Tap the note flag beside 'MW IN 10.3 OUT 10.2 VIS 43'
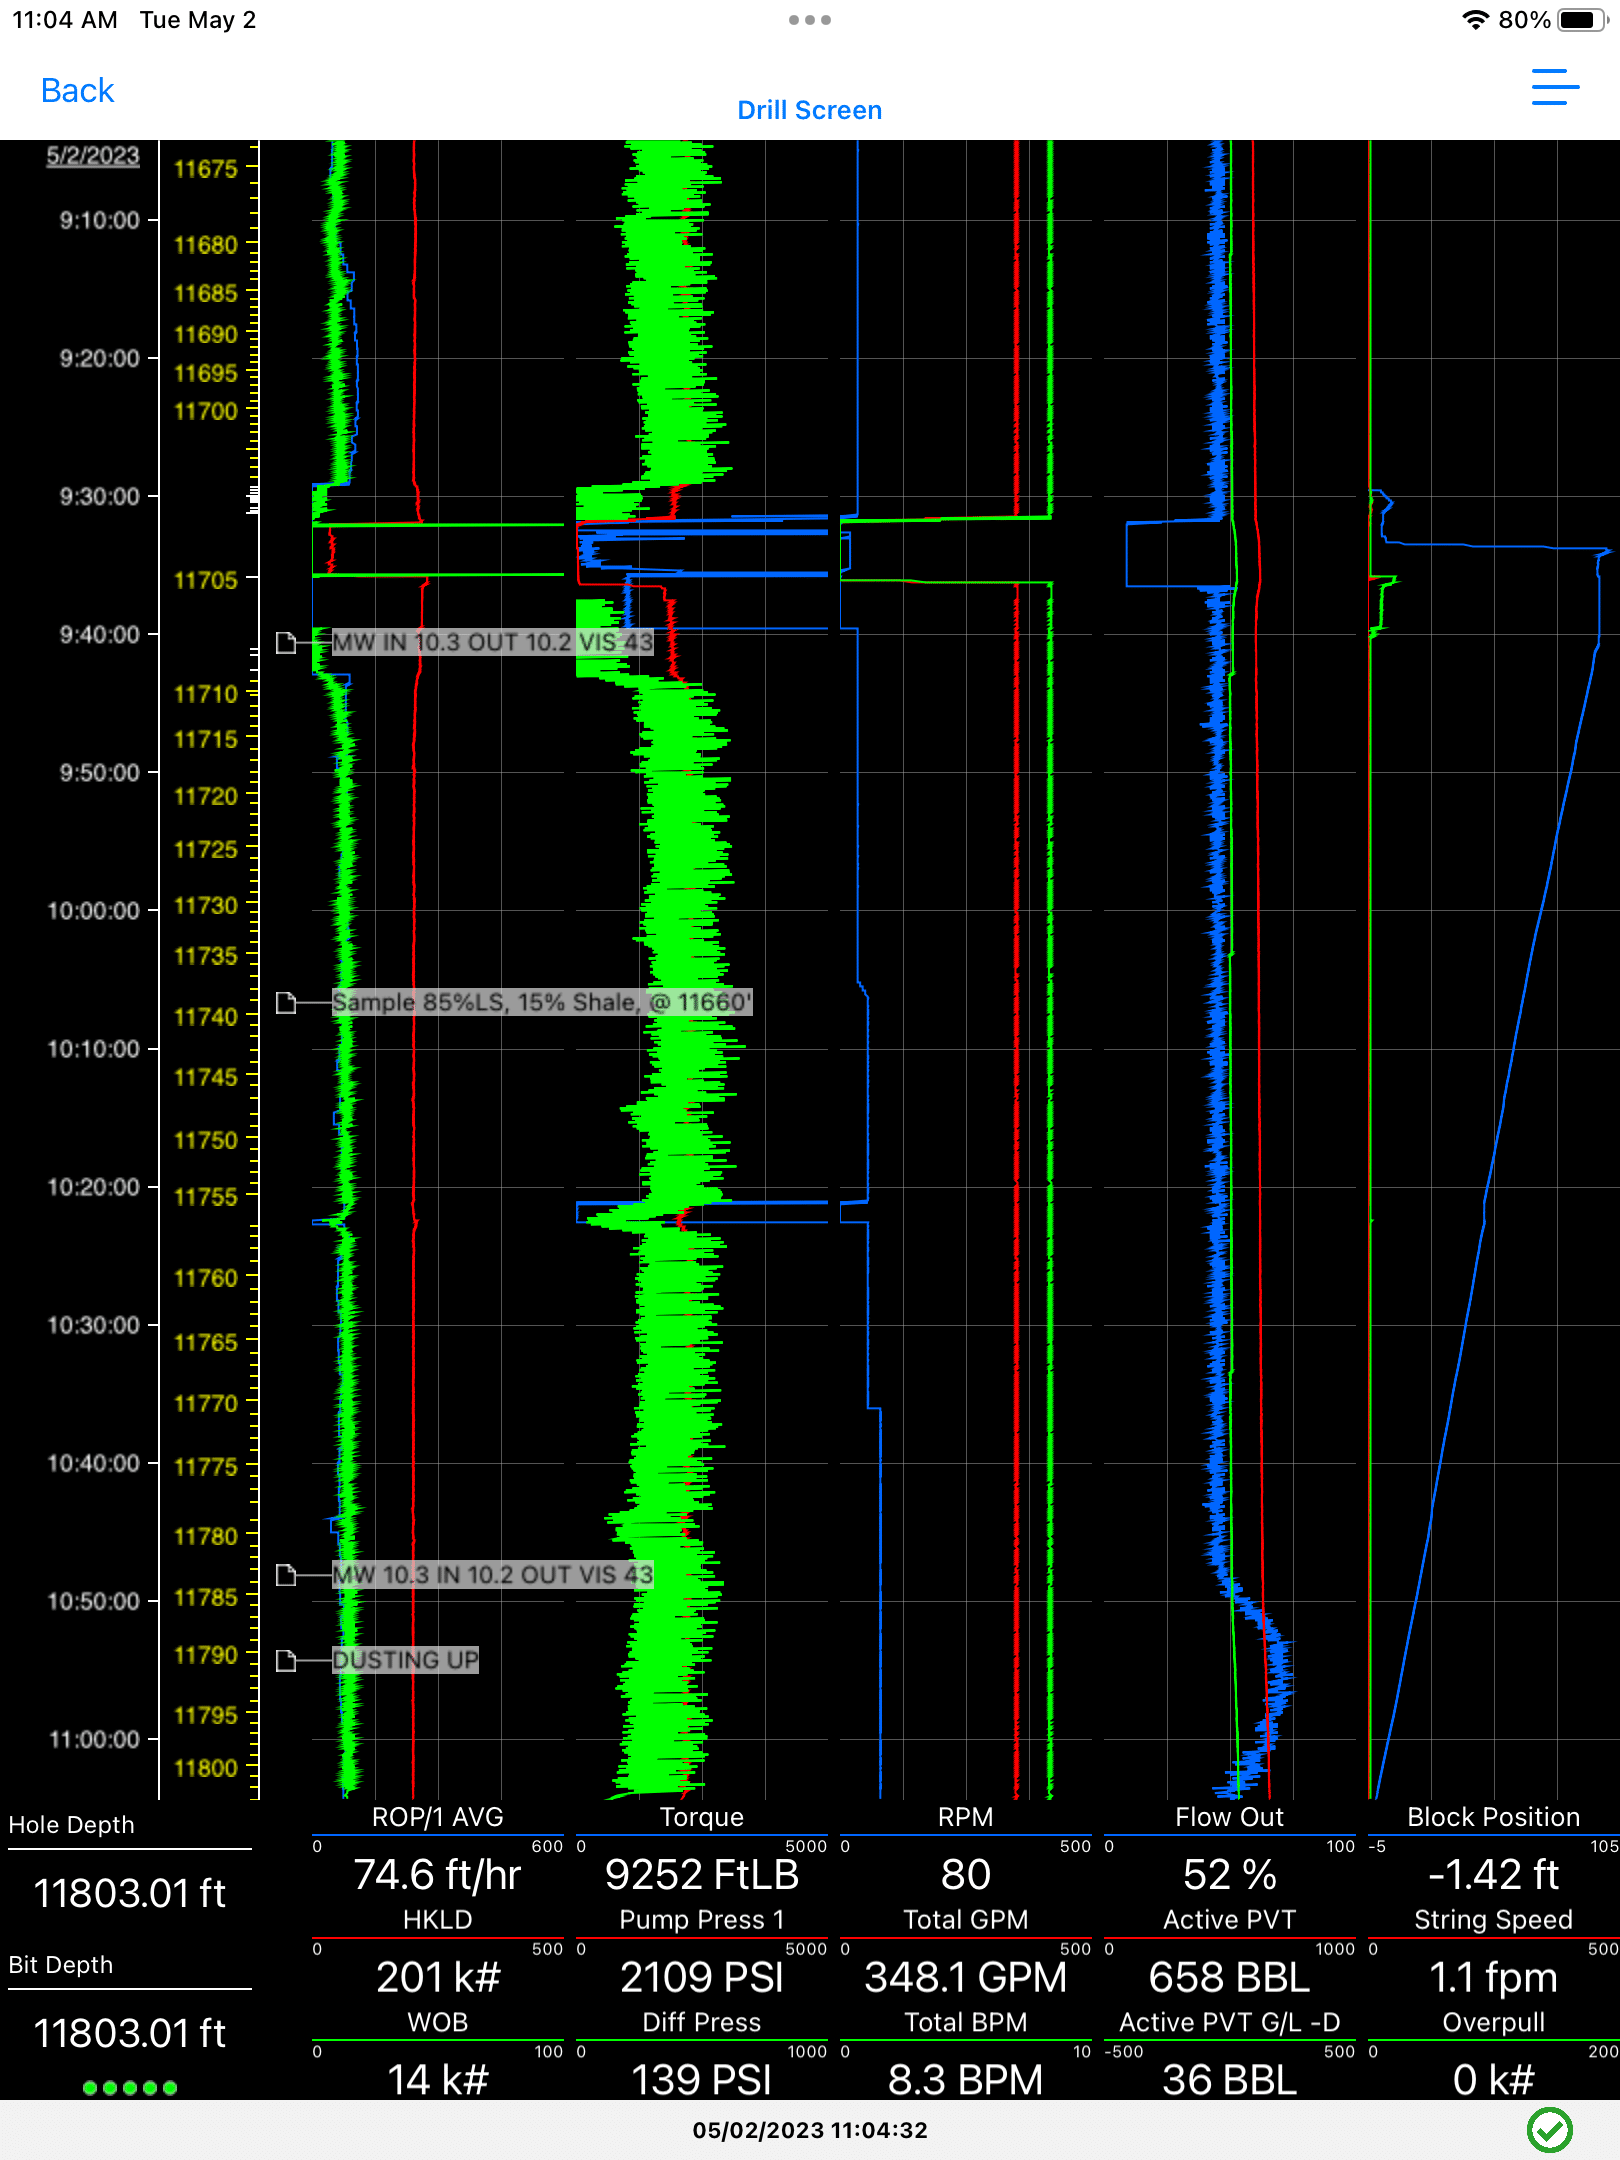Viewport: 1620px width, 2160px height. tap(287, 643)
